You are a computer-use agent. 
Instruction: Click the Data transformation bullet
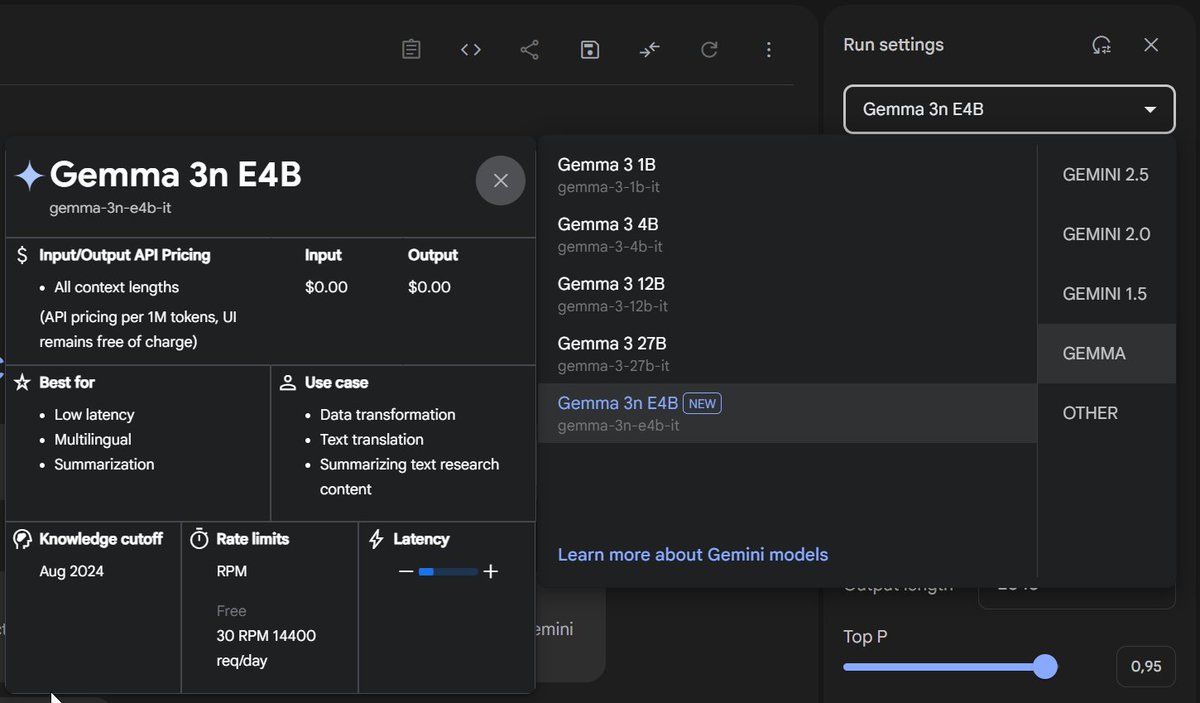pos(388,415)
